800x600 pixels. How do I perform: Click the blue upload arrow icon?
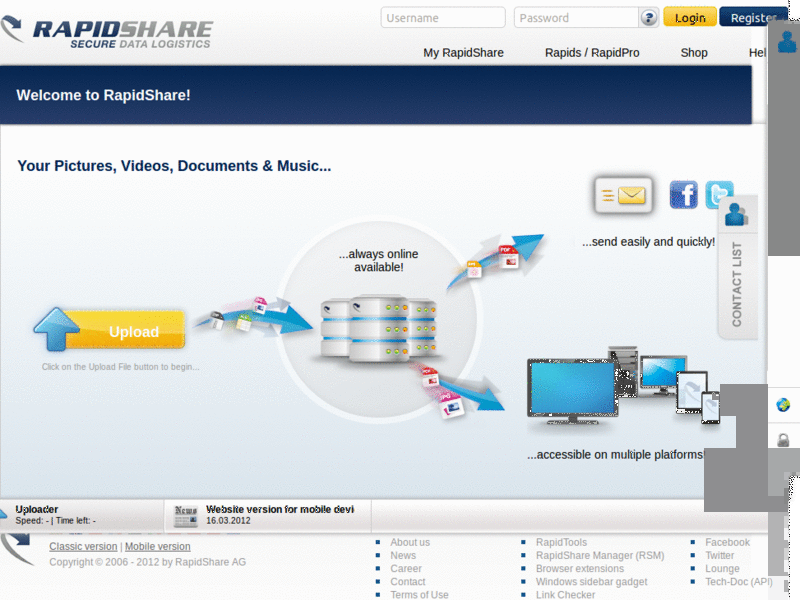(56, 329)
